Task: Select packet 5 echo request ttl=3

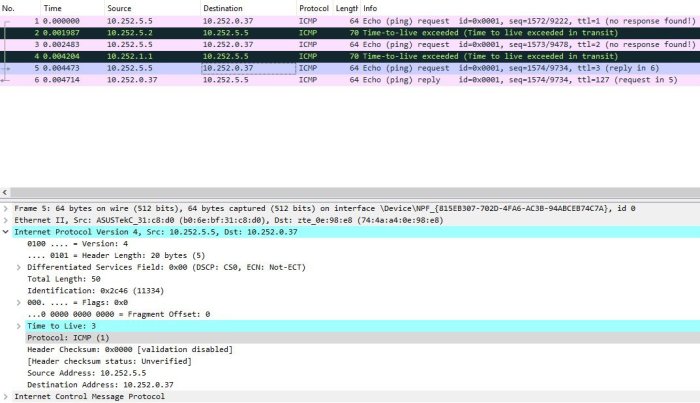Action: 350,68
